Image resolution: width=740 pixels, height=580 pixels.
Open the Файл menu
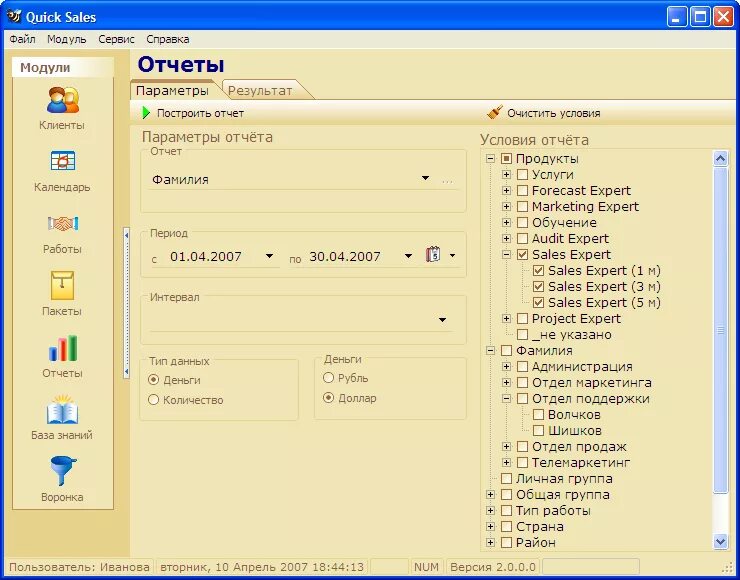22,39
